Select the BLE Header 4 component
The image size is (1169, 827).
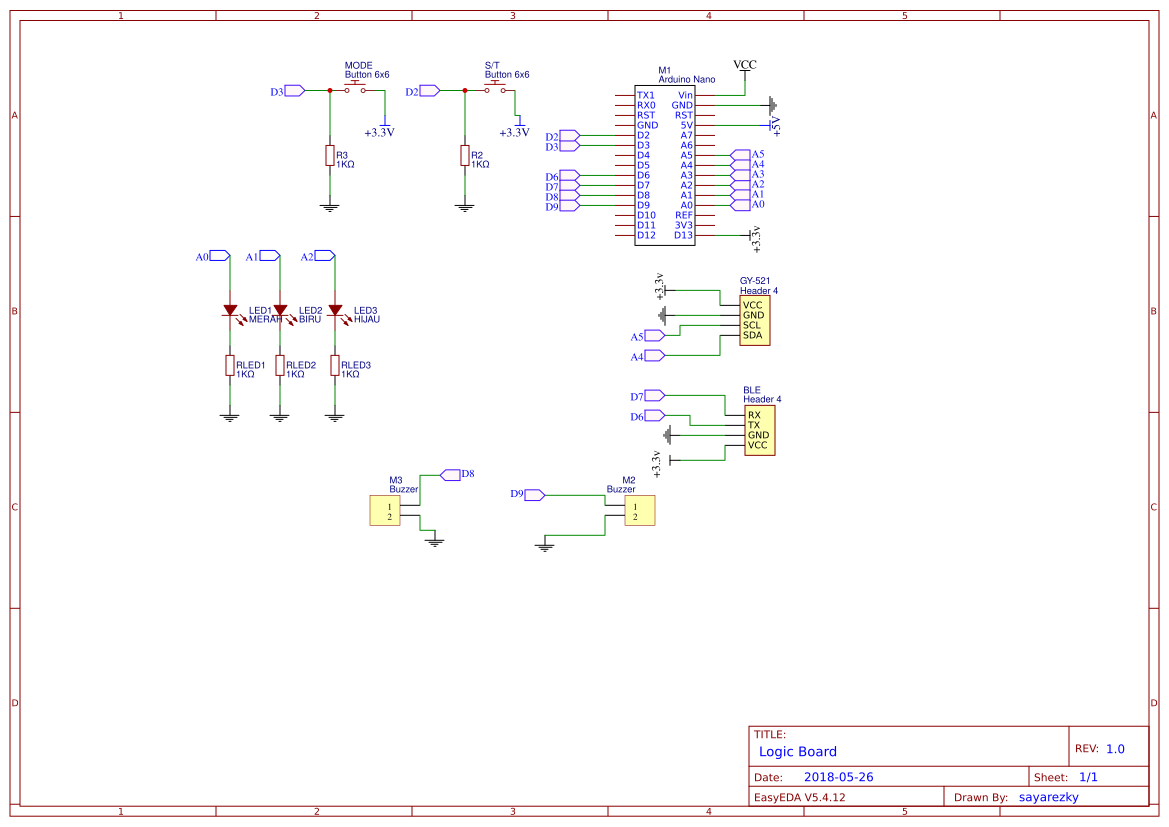pyautogui.click(x=758, y=430)
